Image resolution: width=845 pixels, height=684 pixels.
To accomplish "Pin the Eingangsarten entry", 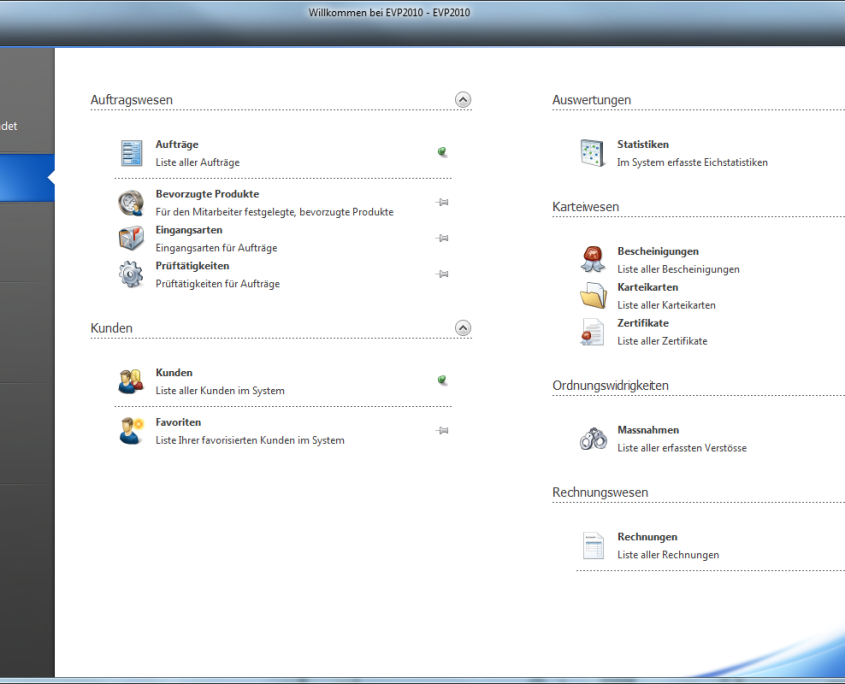I will pos(442,238).
